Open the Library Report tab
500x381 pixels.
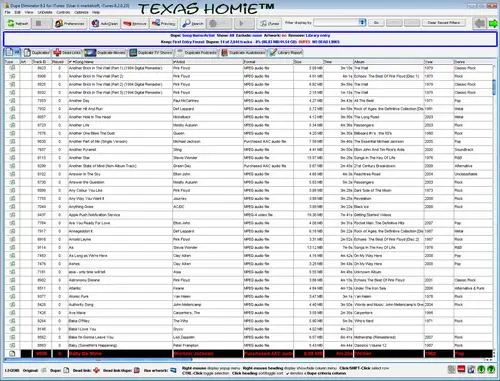[286, 53]
